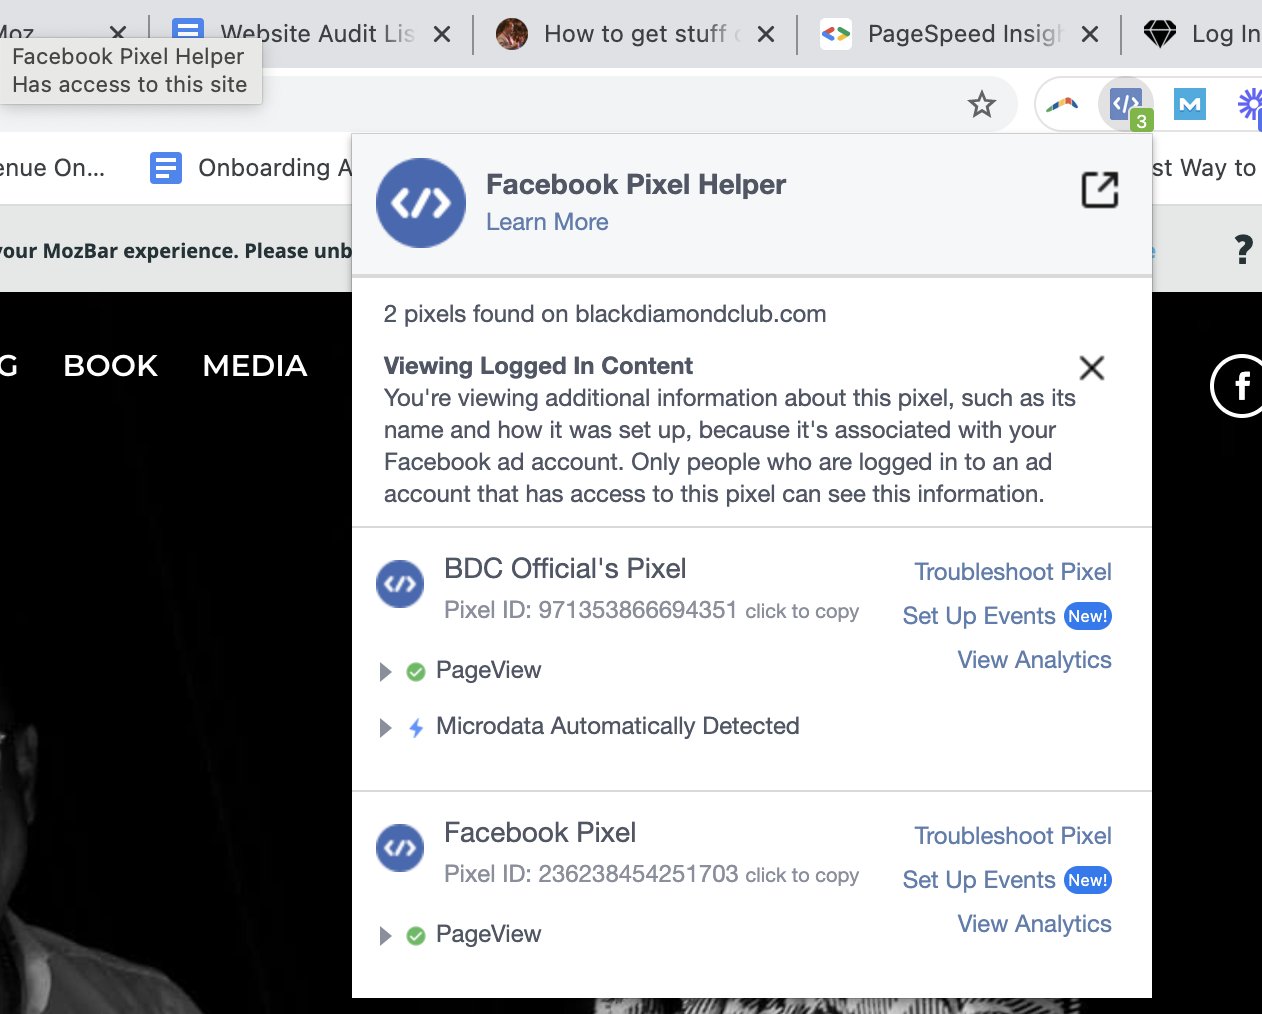
Task: Open the Onboarding bookmark
Action: point(250,168)
